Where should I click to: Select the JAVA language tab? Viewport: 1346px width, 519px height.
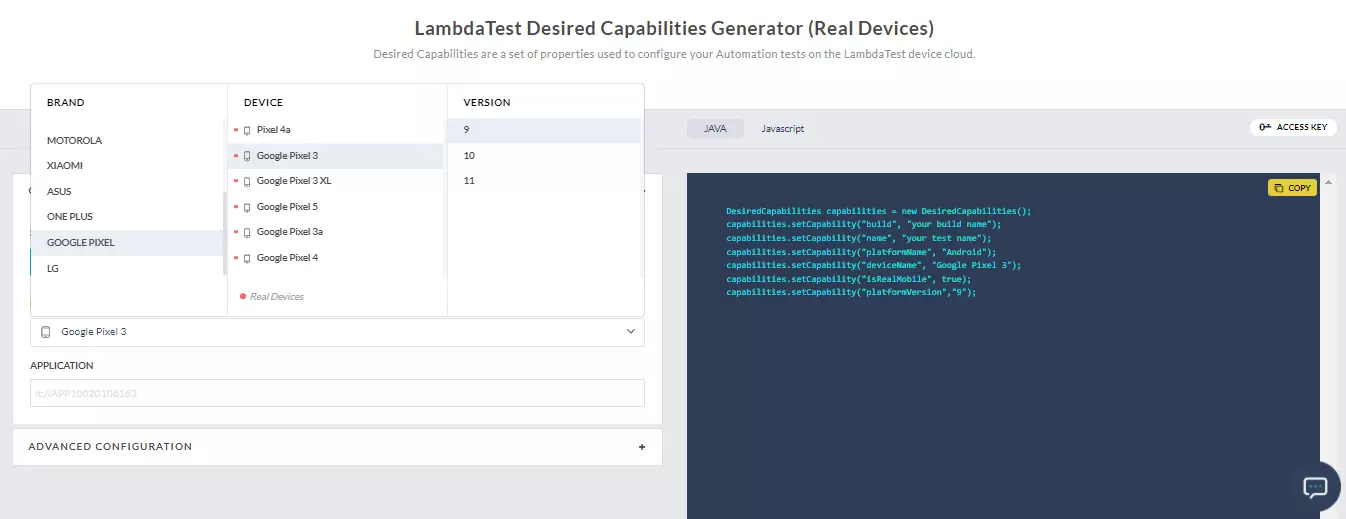[x=714, y=129]
